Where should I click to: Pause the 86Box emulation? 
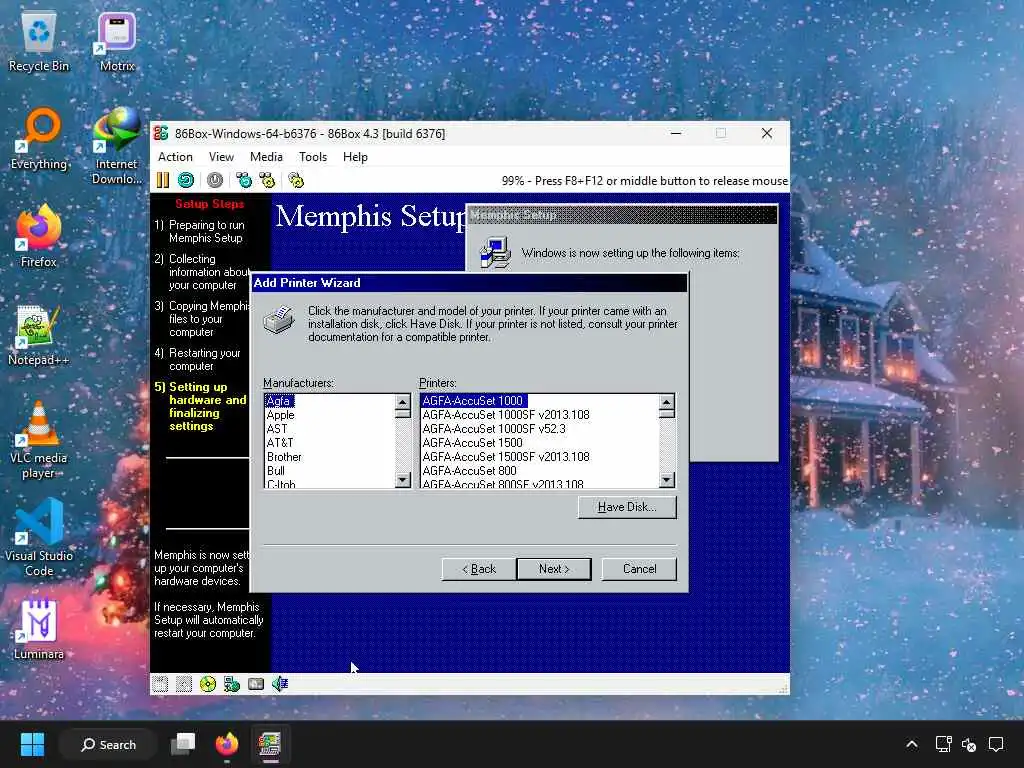[x=163, y=180]
